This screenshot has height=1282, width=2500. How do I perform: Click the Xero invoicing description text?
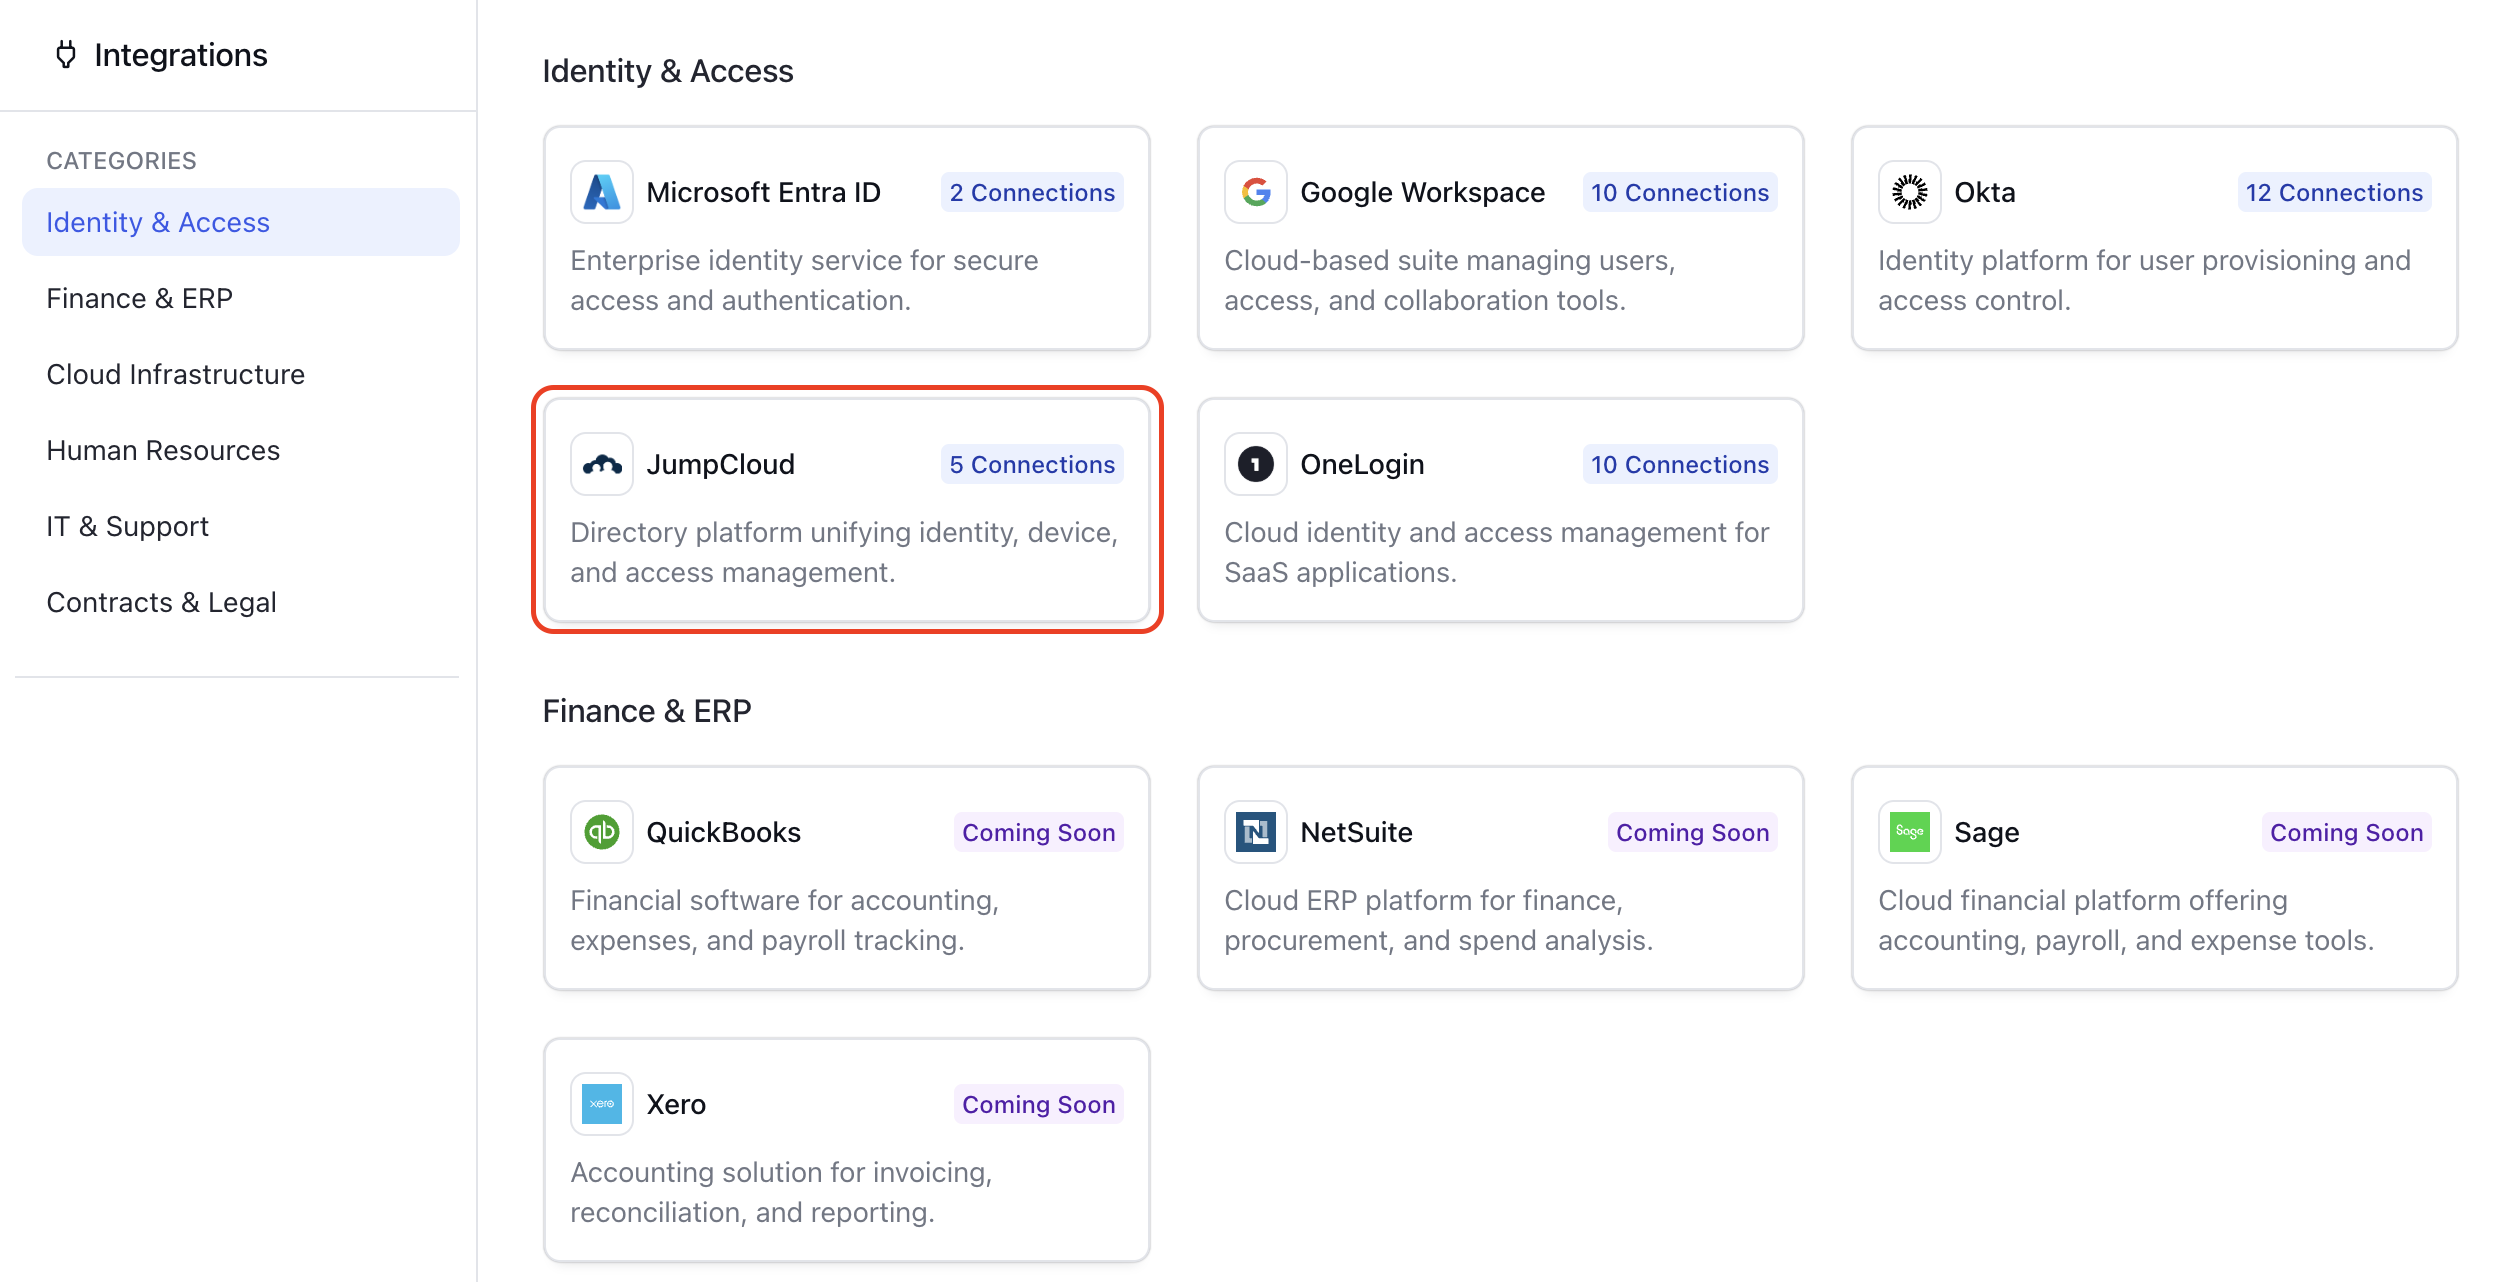781,1192
